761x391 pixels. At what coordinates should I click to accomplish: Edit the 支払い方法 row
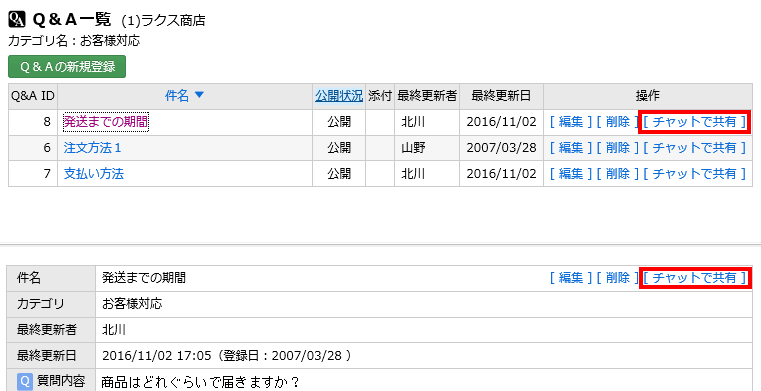(x=571, y=173)
